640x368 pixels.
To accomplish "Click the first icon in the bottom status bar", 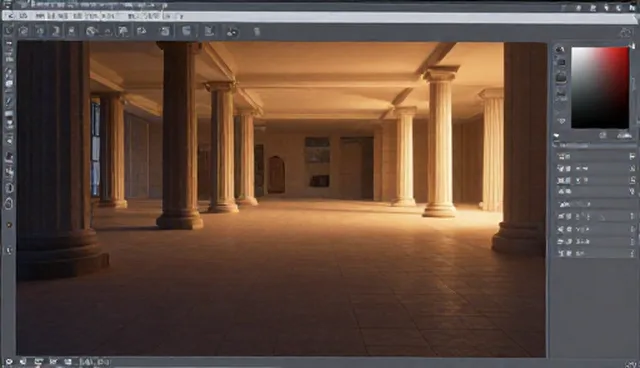I will click(9, 361).
